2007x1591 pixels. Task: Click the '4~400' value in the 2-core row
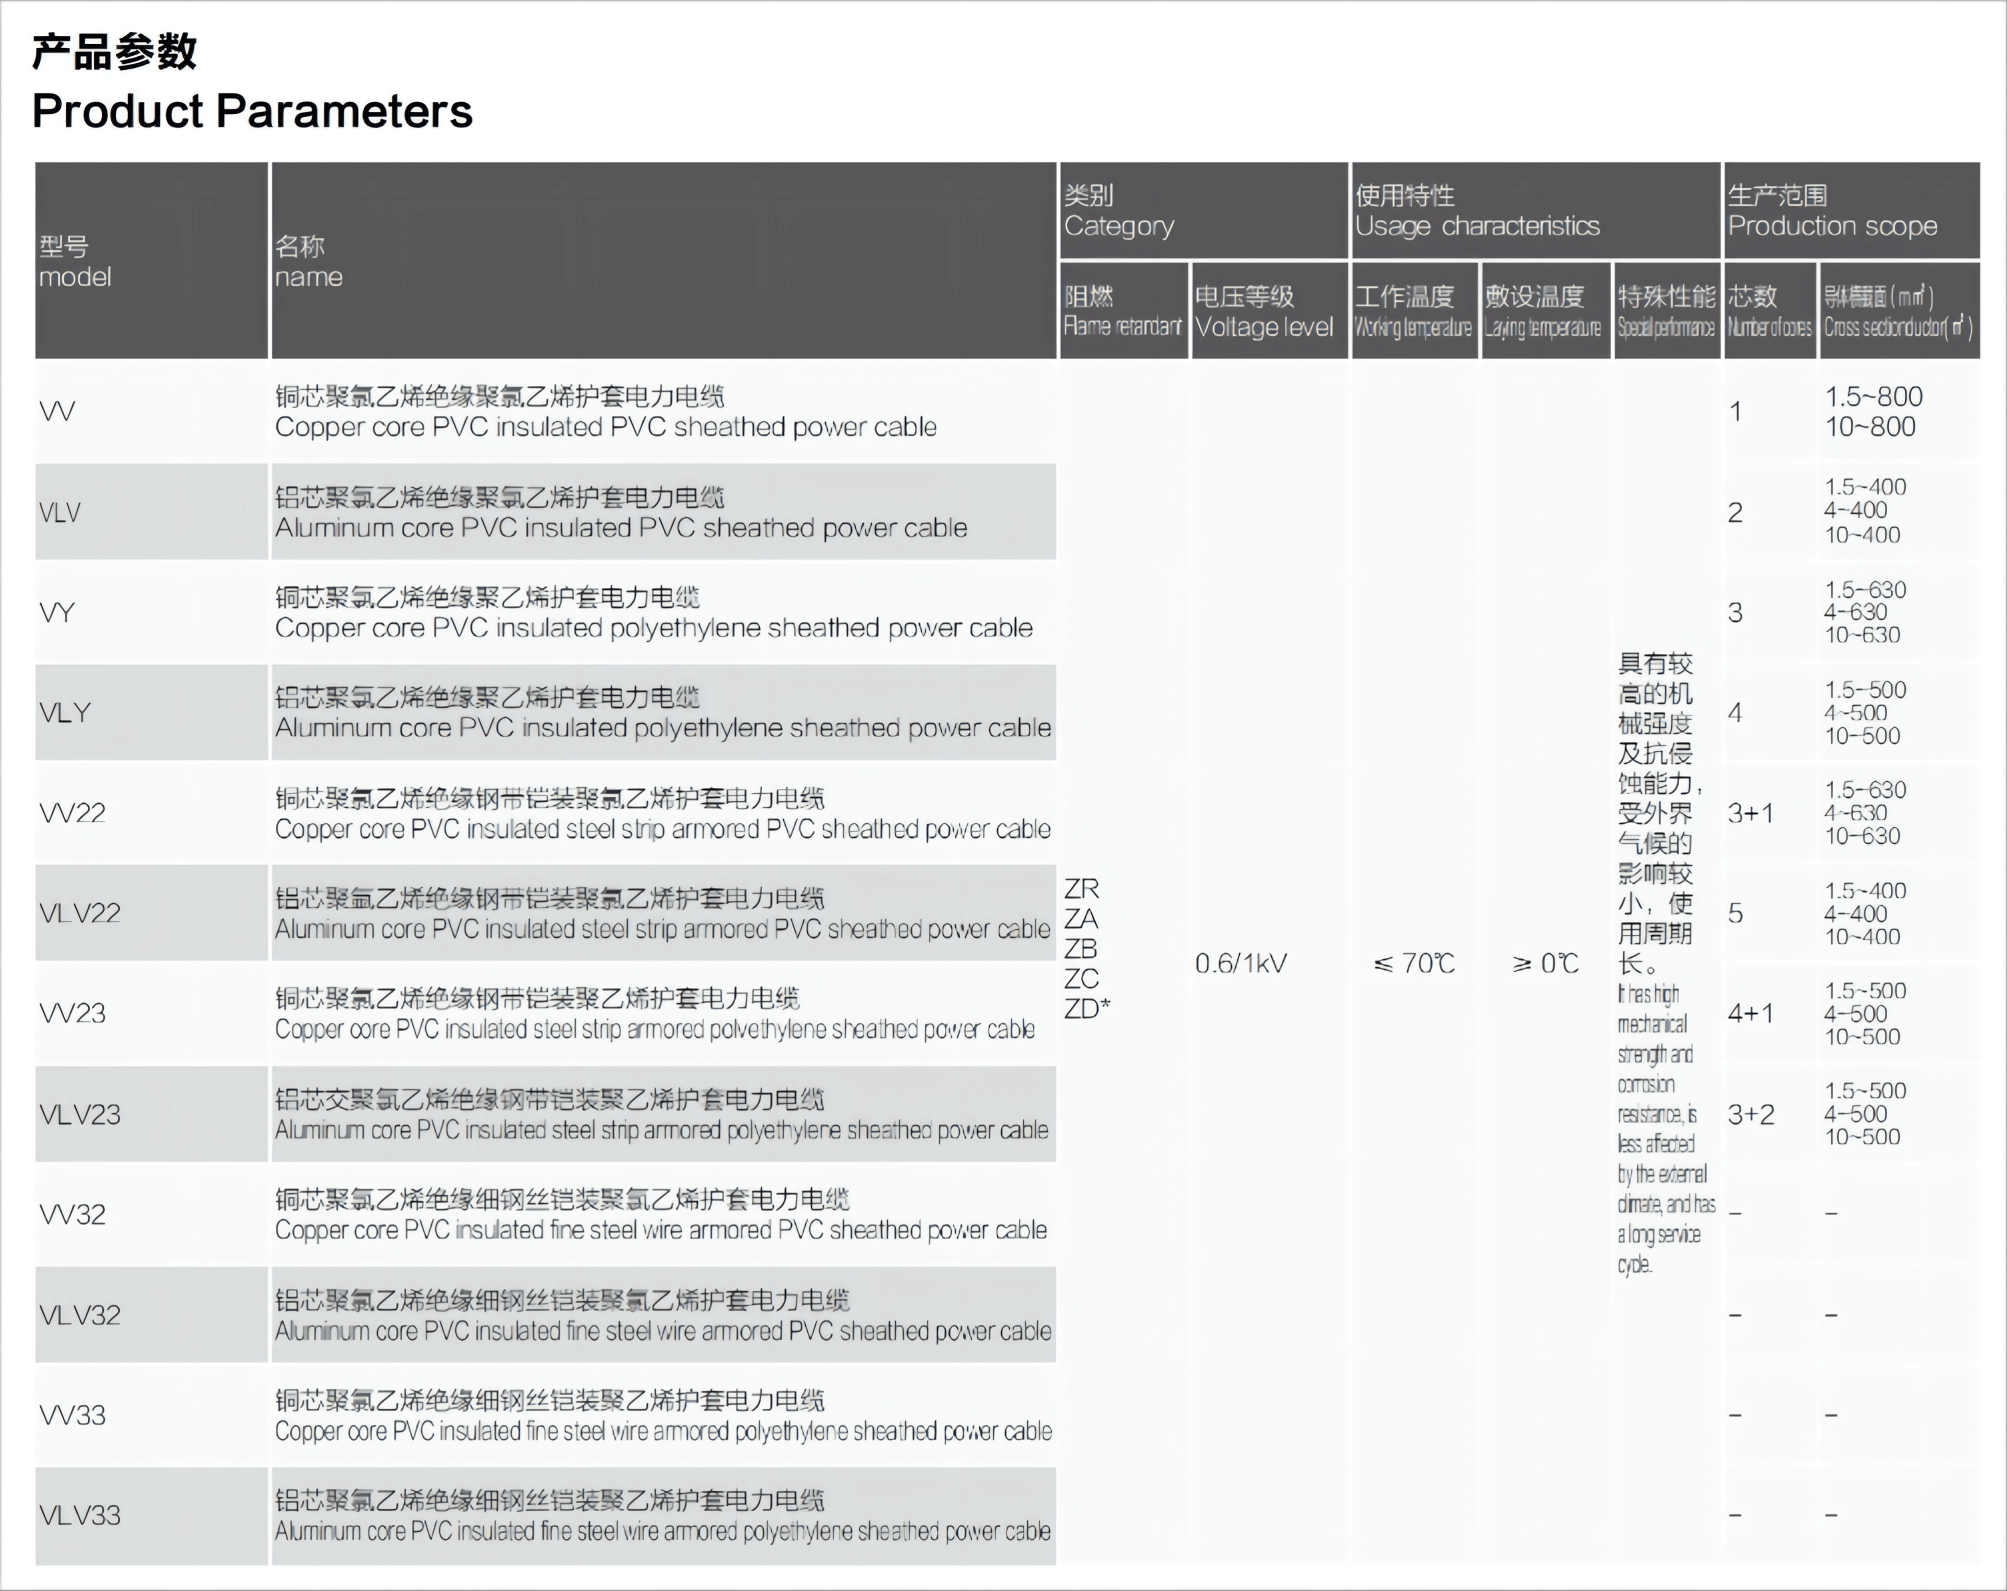pyautogui.click(x=1856, y=510)
